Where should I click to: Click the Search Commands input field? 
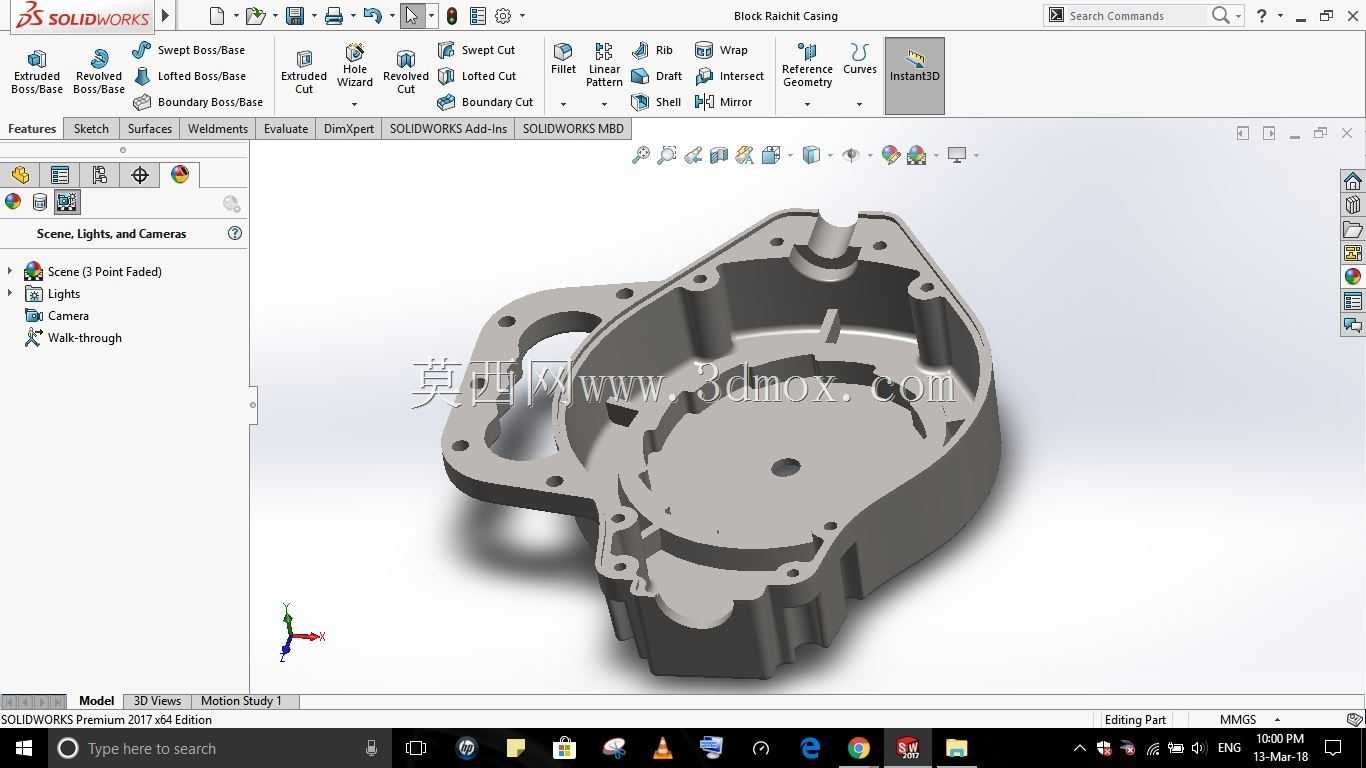(x=1136, y=16)
